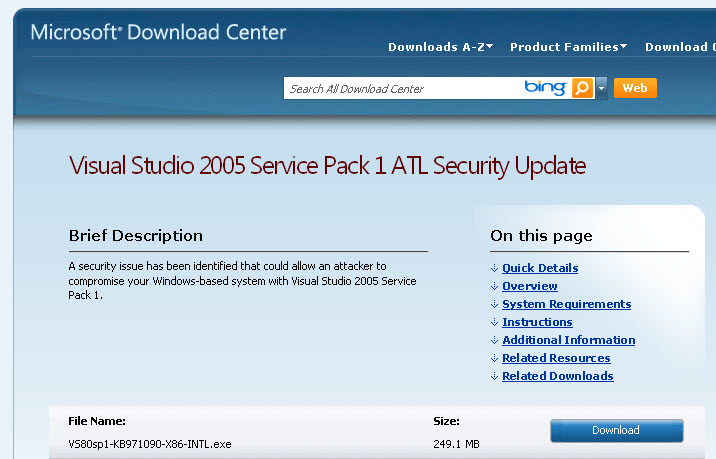Open the cut-off Download menu in header
716x459 pixels.
tap(680, 47)
